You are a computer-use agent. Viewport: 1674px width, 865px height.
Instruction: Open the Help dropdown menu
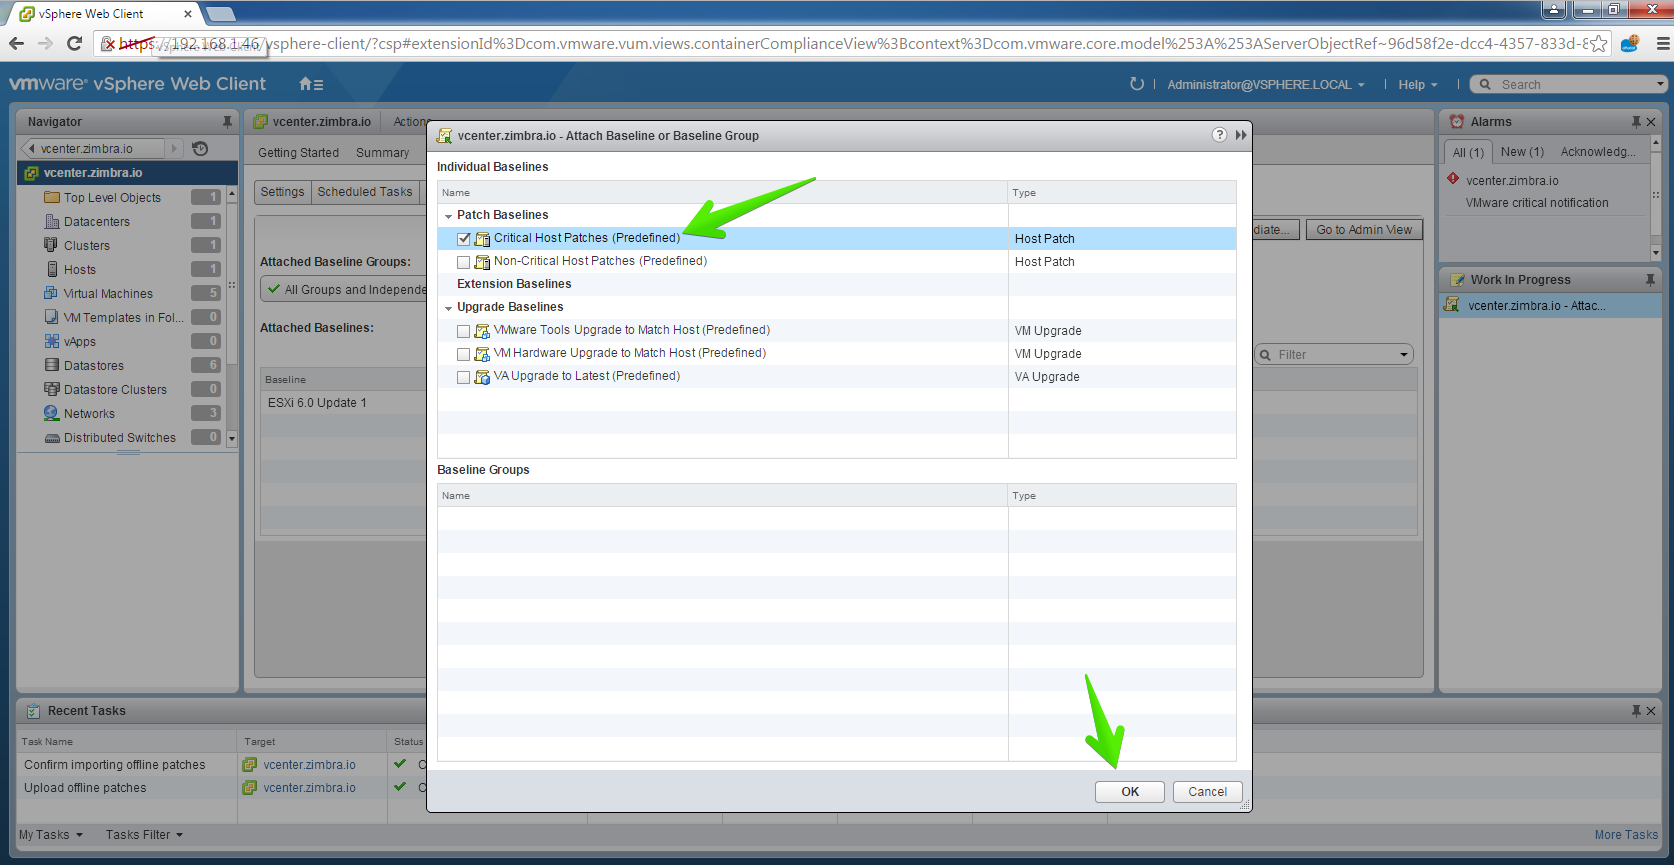pos(1417,85)
